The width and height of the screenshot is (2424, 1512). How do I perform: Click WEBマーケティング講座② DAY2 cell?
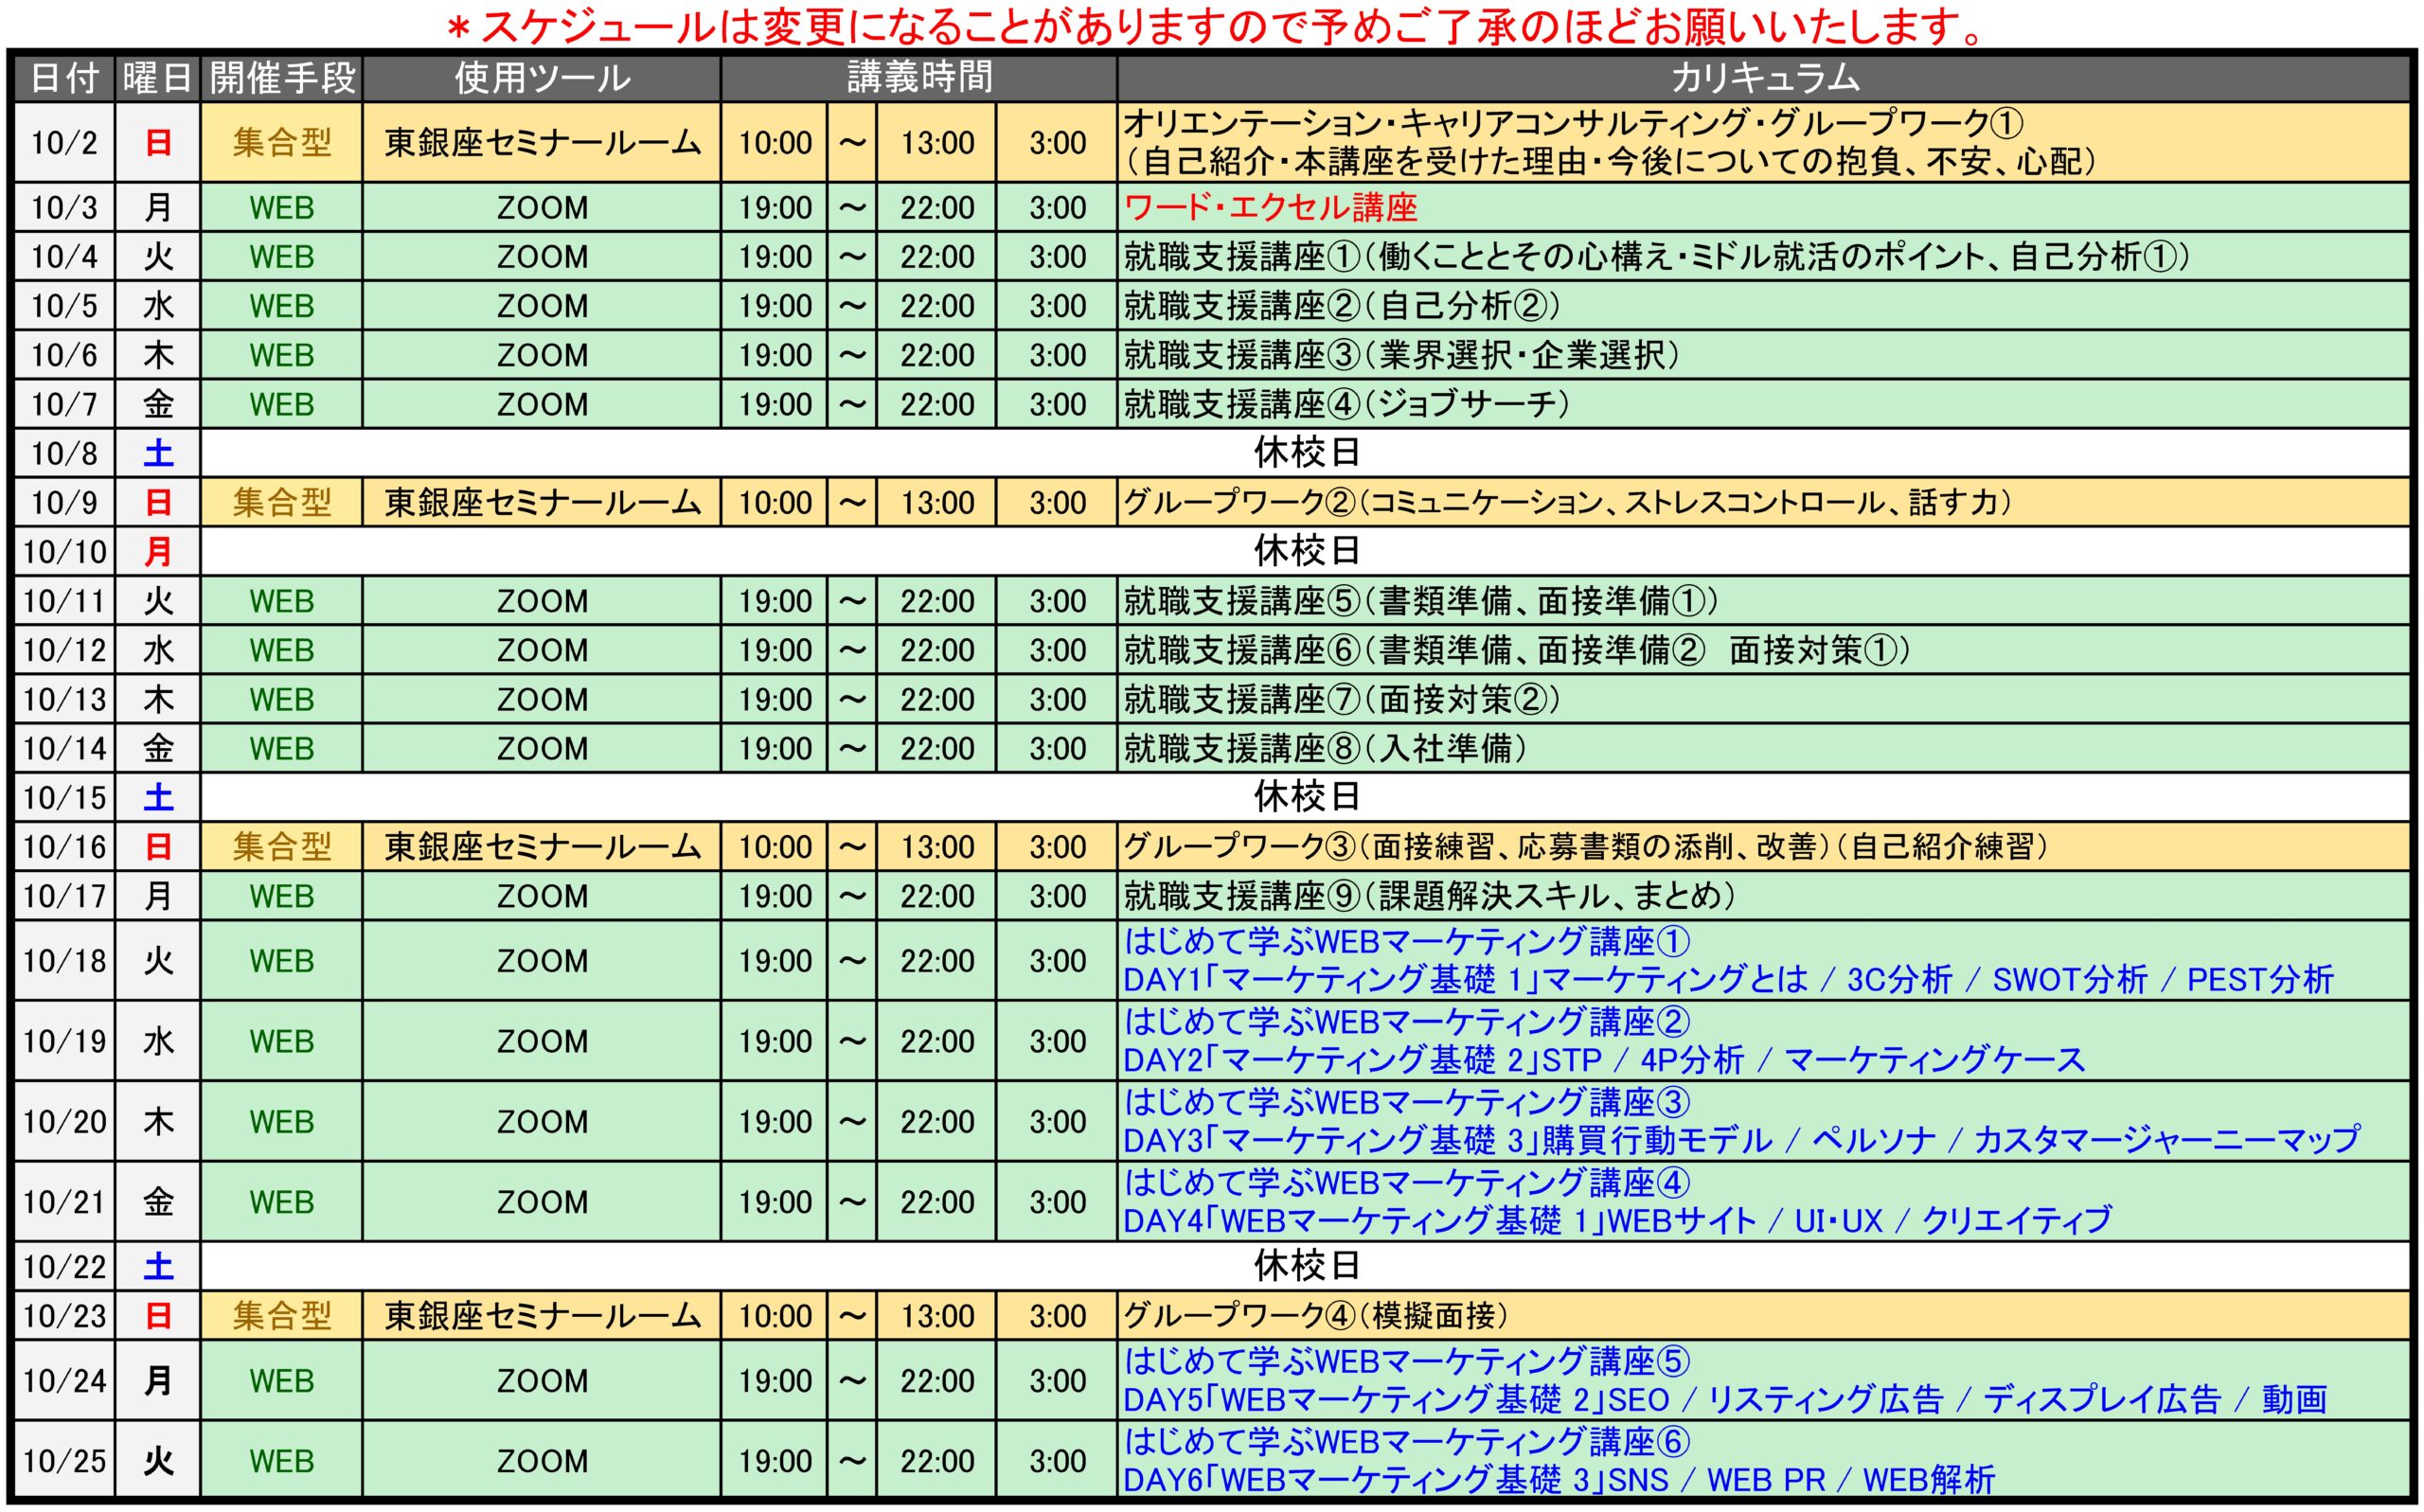[1764, 1041]
